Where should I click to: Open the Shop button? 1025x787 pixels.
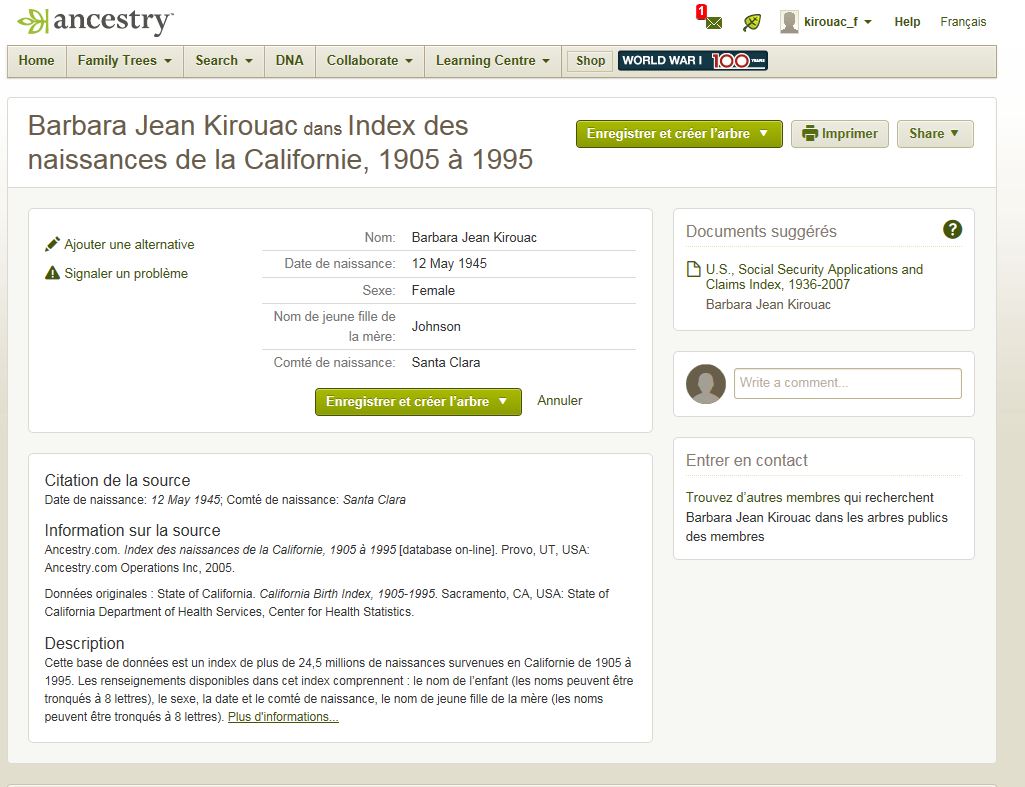(590, 61)
